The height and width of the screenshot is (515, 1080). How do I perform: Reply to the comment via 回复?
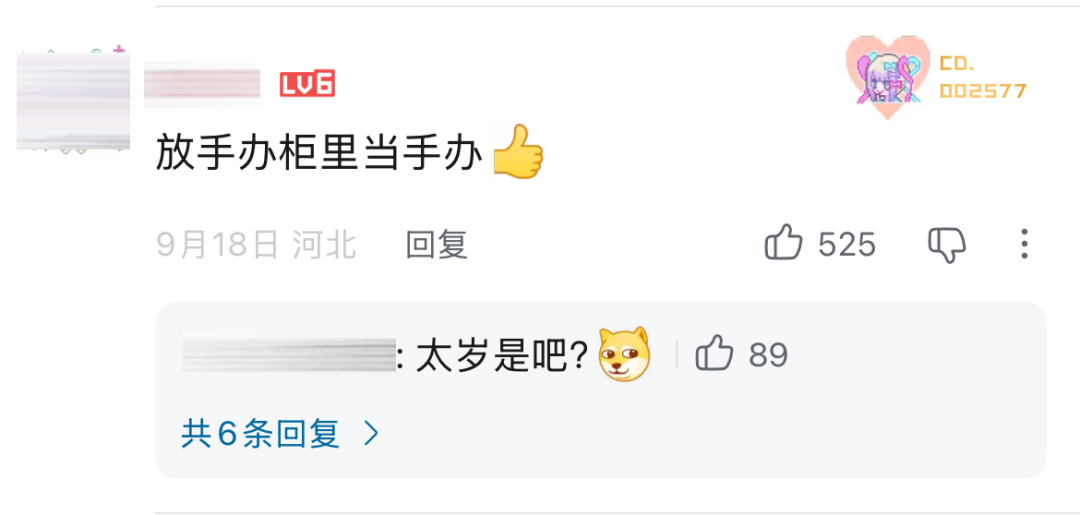437,244
